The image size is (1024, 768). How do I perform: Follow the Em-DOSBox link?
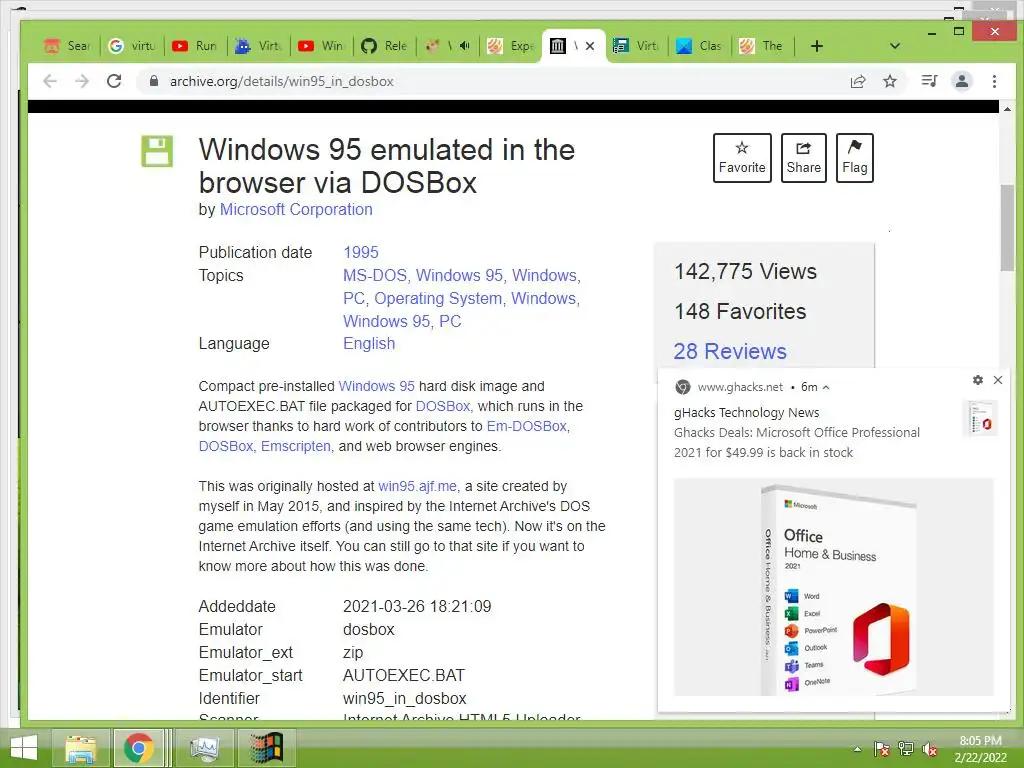(x=527, y=426)
